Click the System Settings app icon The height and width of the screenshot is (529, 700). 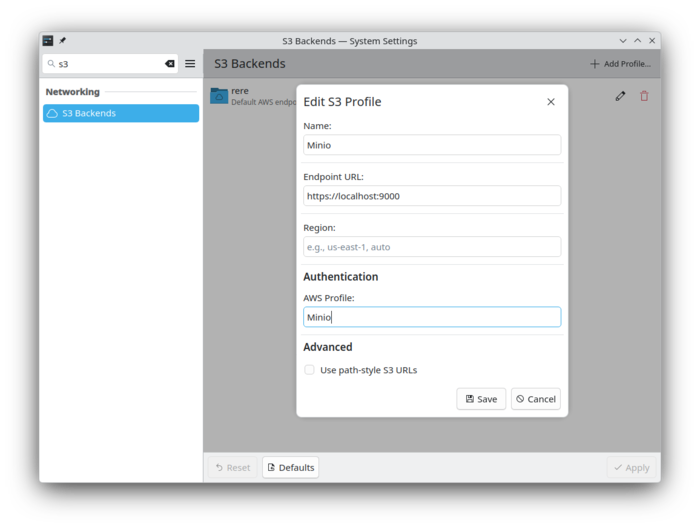pos(48,41)
